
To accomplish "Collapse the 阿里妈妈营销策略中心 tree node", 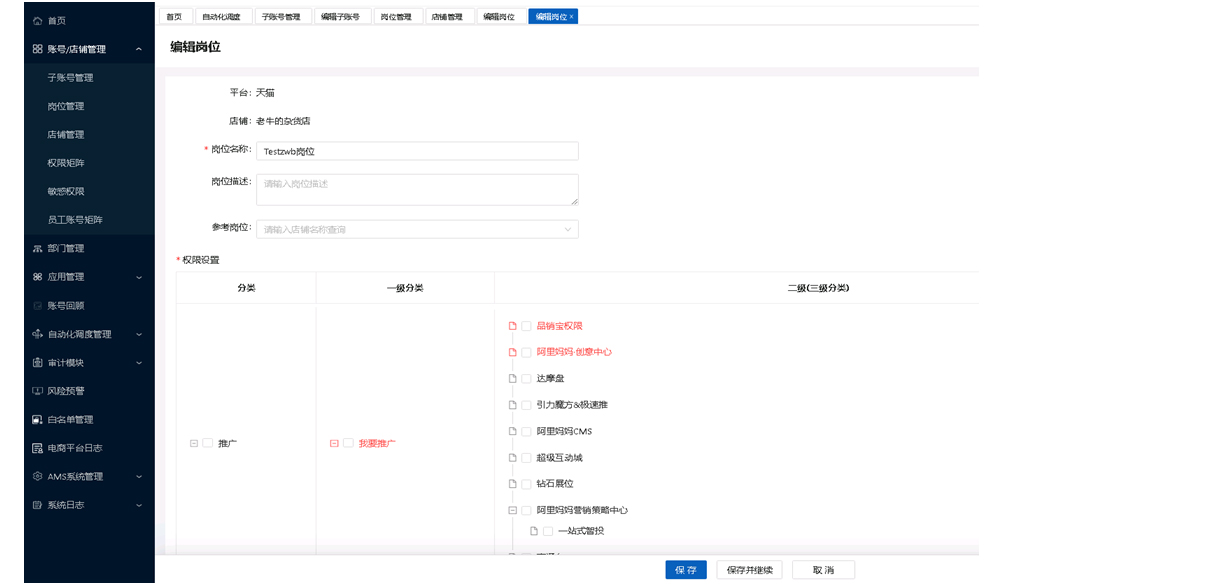I will pos(512,510).
